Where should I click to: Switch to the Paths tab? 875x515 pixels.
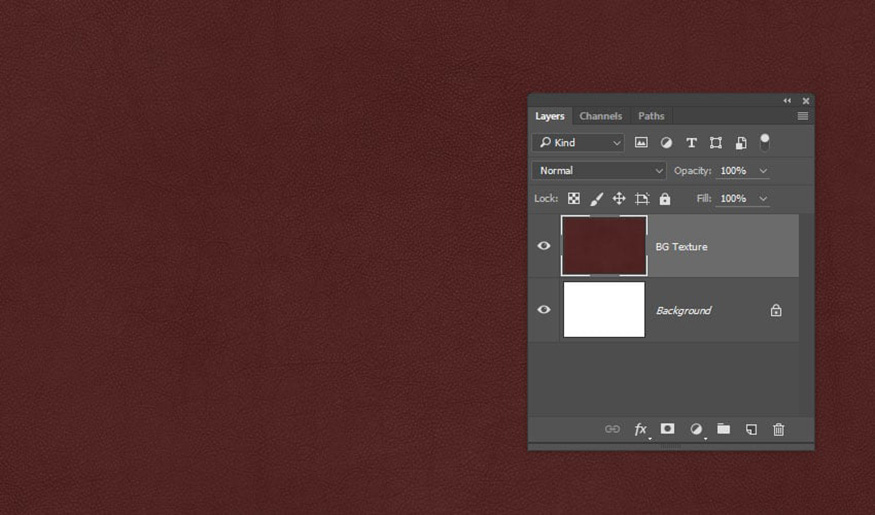pyautogui.click(x=651, y=116)
